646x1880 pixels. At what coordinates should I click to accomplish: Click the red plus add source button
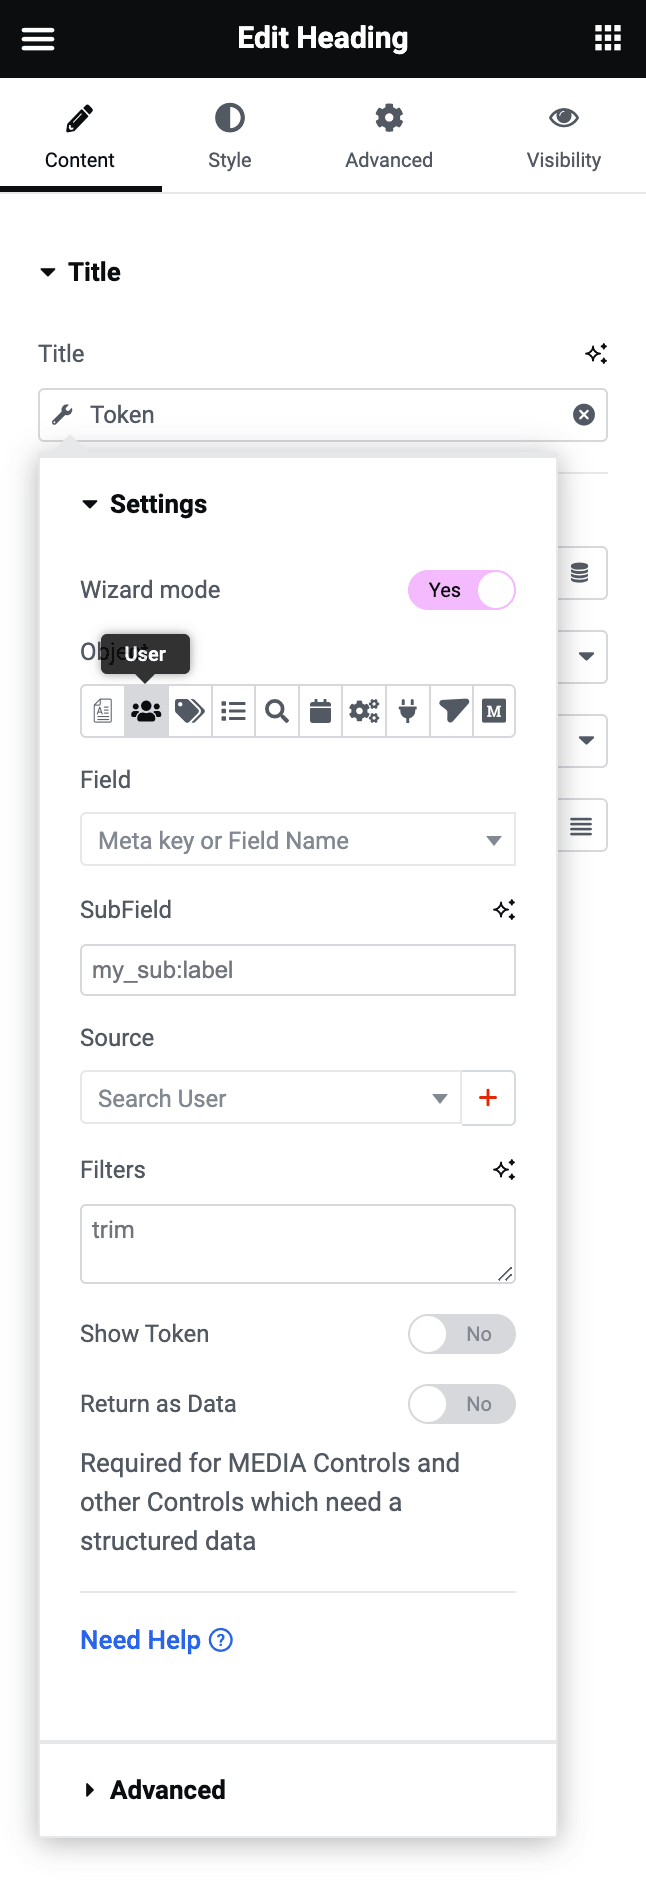pos(488,1098)
